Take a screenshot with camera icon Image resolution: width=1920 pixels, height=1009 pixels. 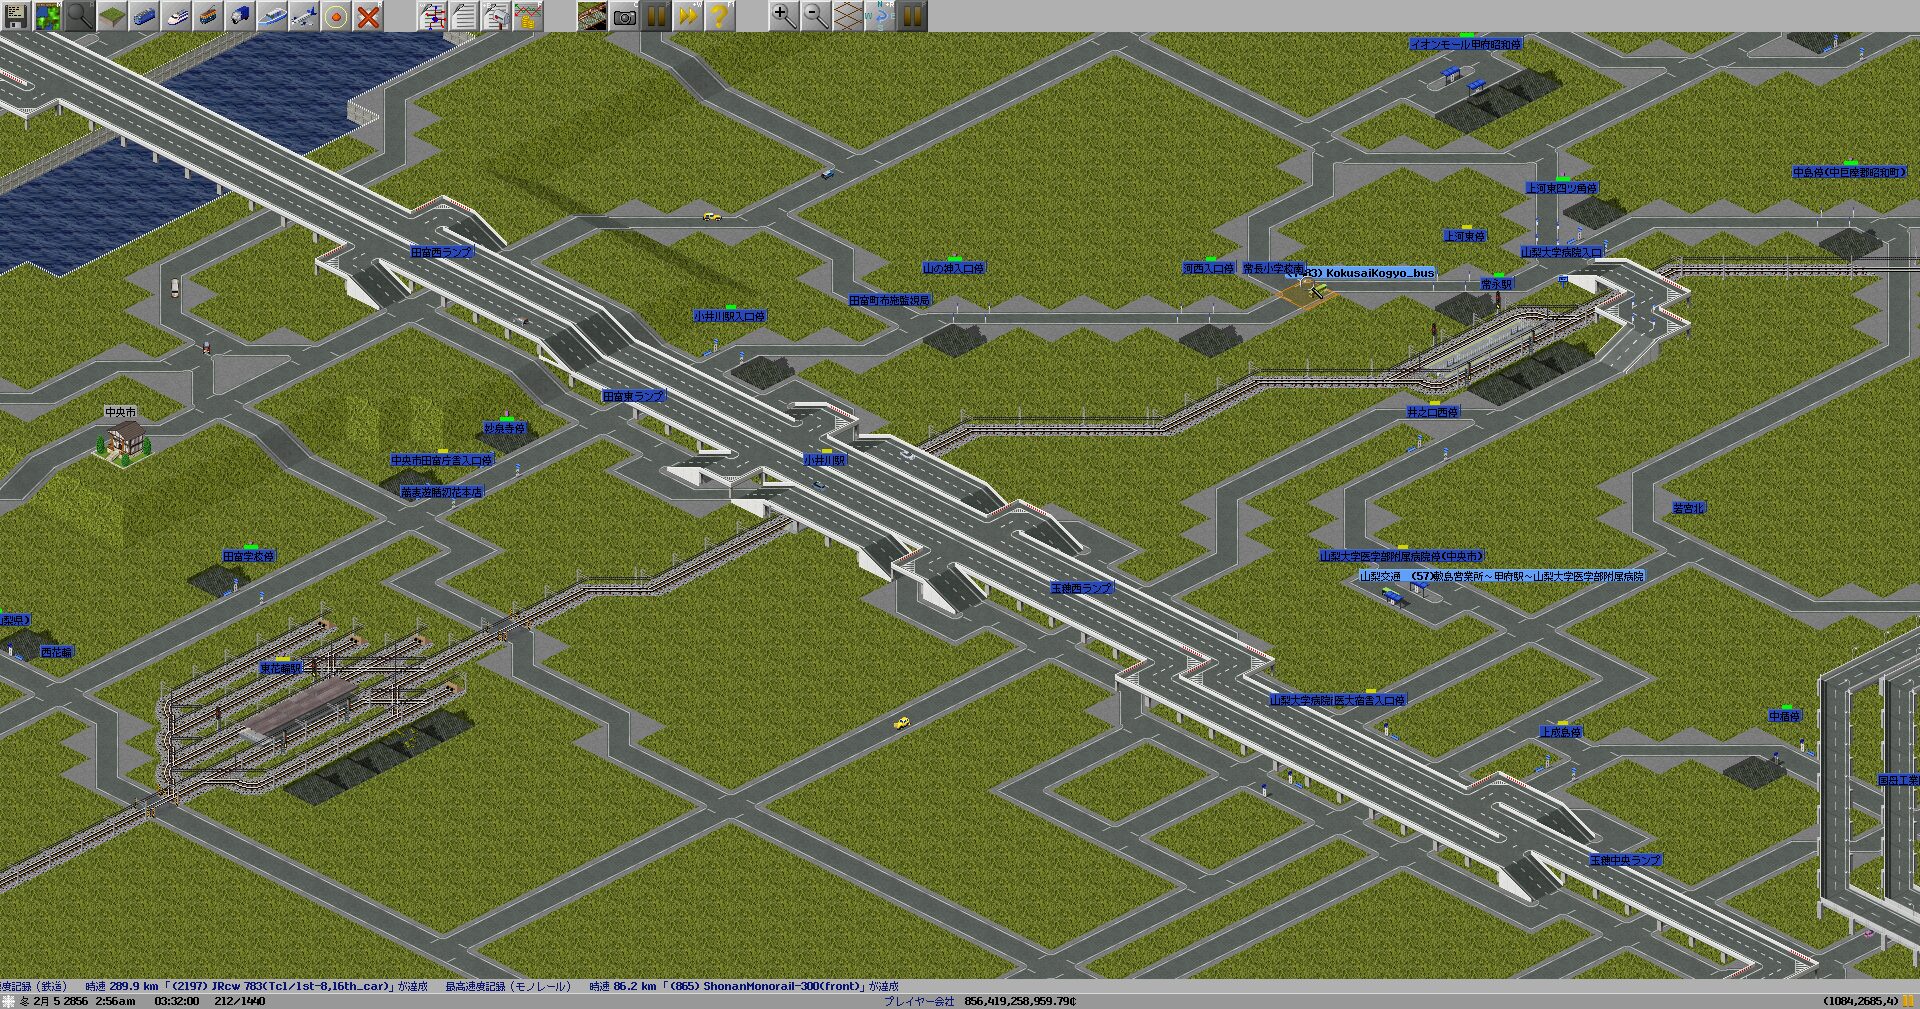coord(625,16)
